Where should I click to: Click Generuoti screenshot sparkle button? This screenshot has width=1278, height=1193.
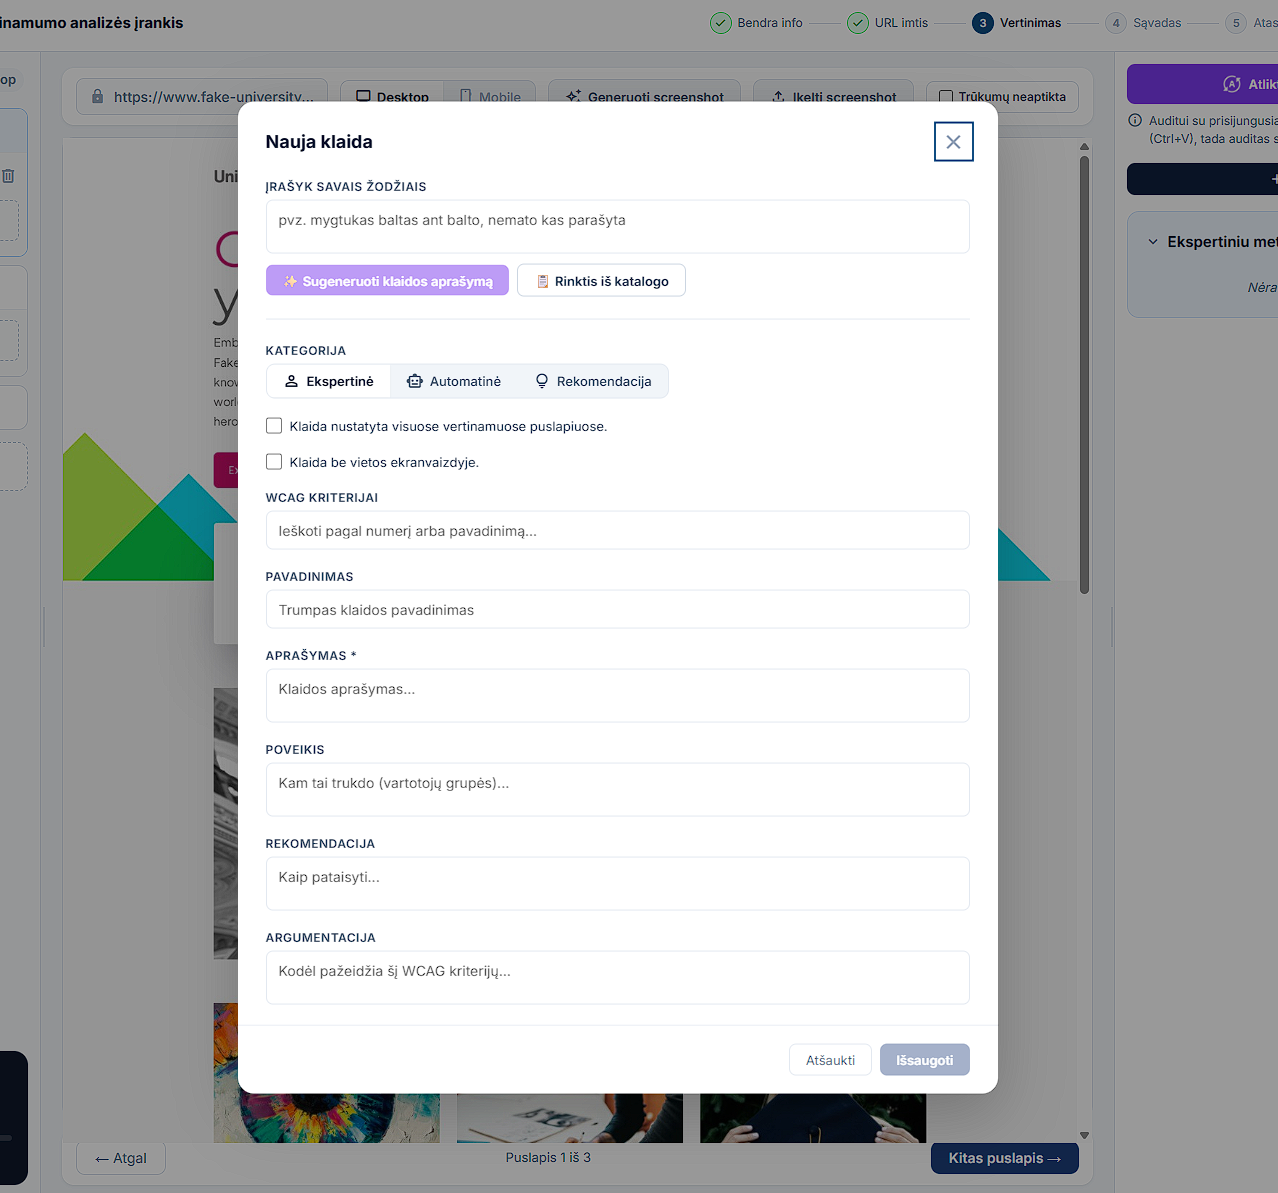645,97
